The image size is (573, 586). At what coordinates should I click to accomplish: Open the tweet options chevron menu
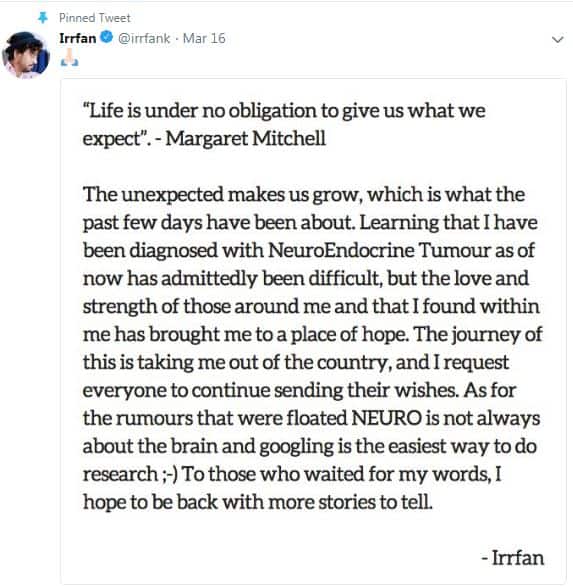(x=558, y=39)
